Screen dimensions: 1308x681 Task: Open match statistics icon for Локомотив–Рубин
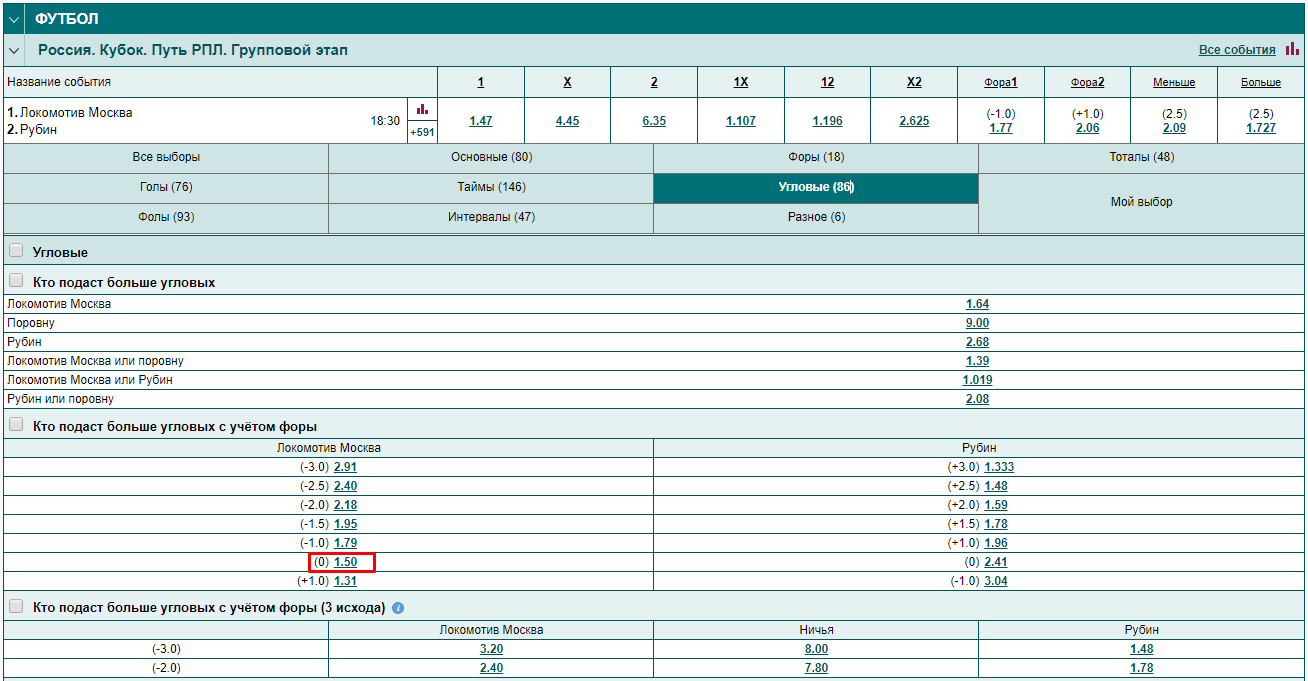click(x=422, y=109)
